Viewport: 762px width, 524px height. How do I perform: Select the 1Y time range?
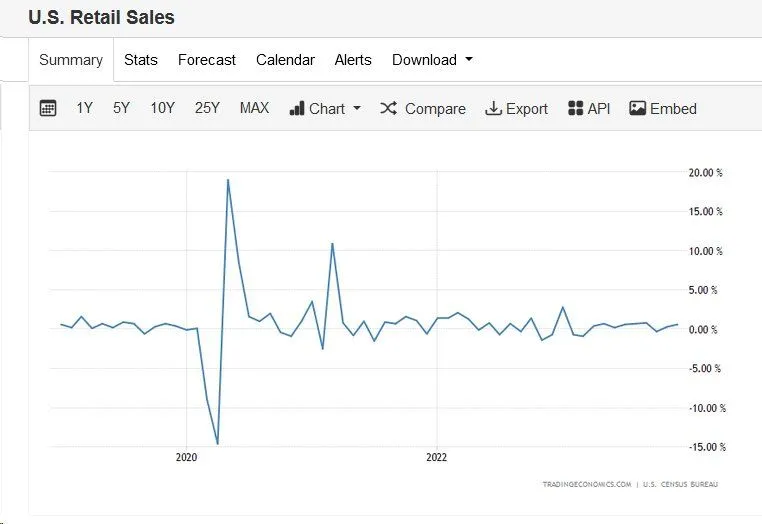pyautogui.click(x=84, y=108)
